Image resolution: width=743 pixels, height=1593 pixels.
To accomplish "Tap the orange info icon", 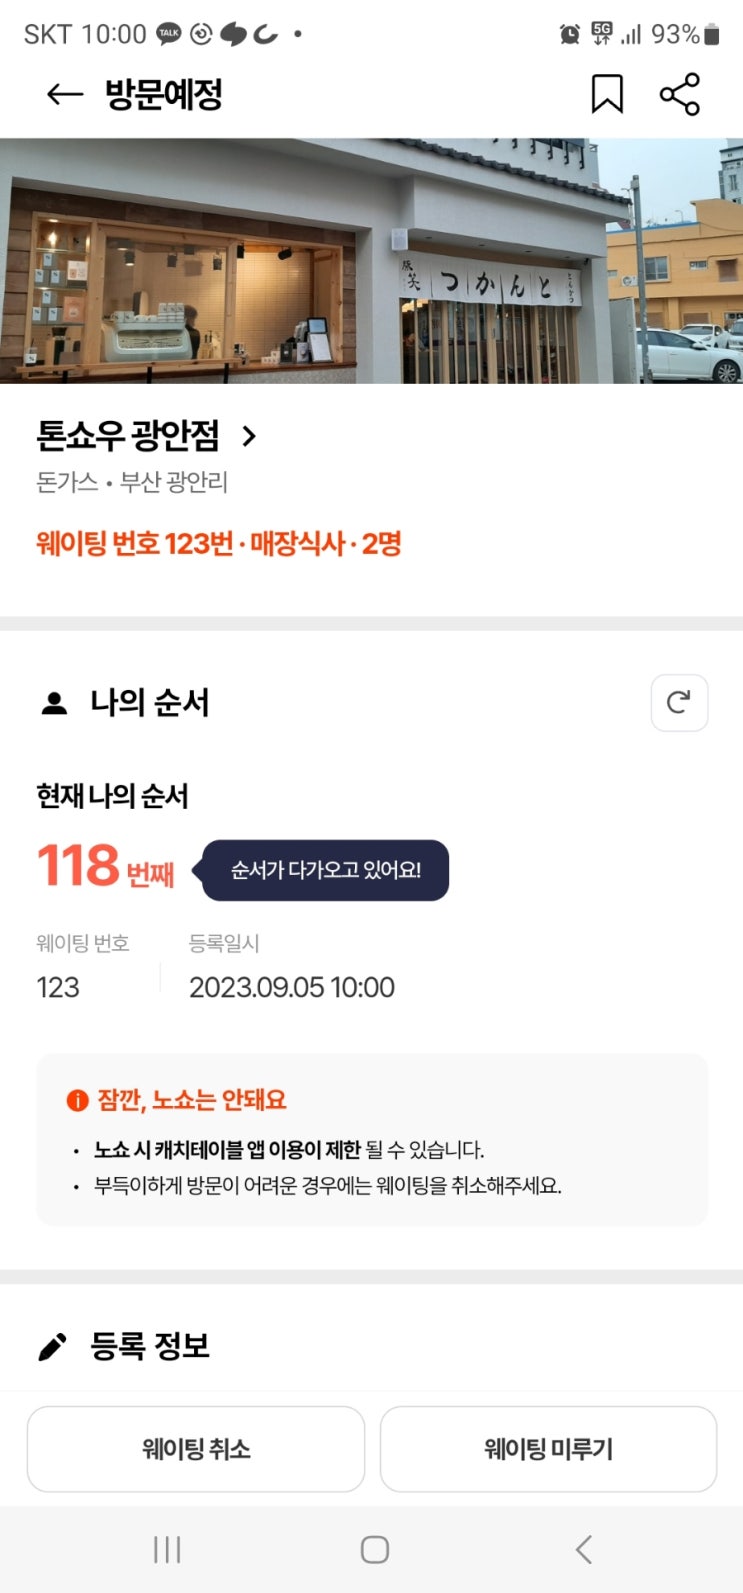I will (77, 1100).
